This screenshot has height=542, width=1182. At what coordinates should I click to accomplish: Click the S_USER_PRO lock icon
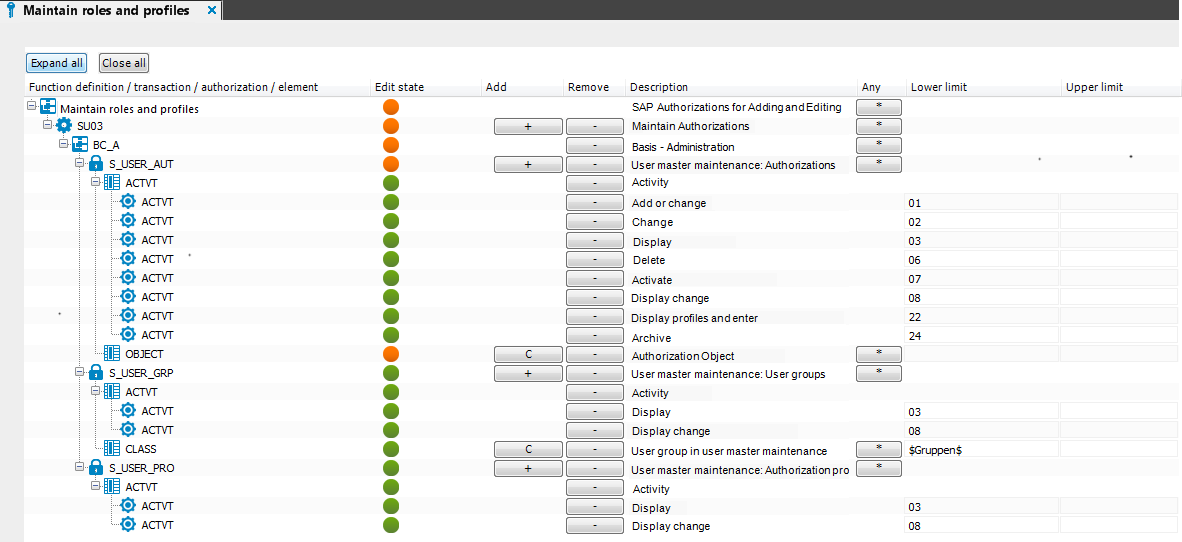[96, 467]
